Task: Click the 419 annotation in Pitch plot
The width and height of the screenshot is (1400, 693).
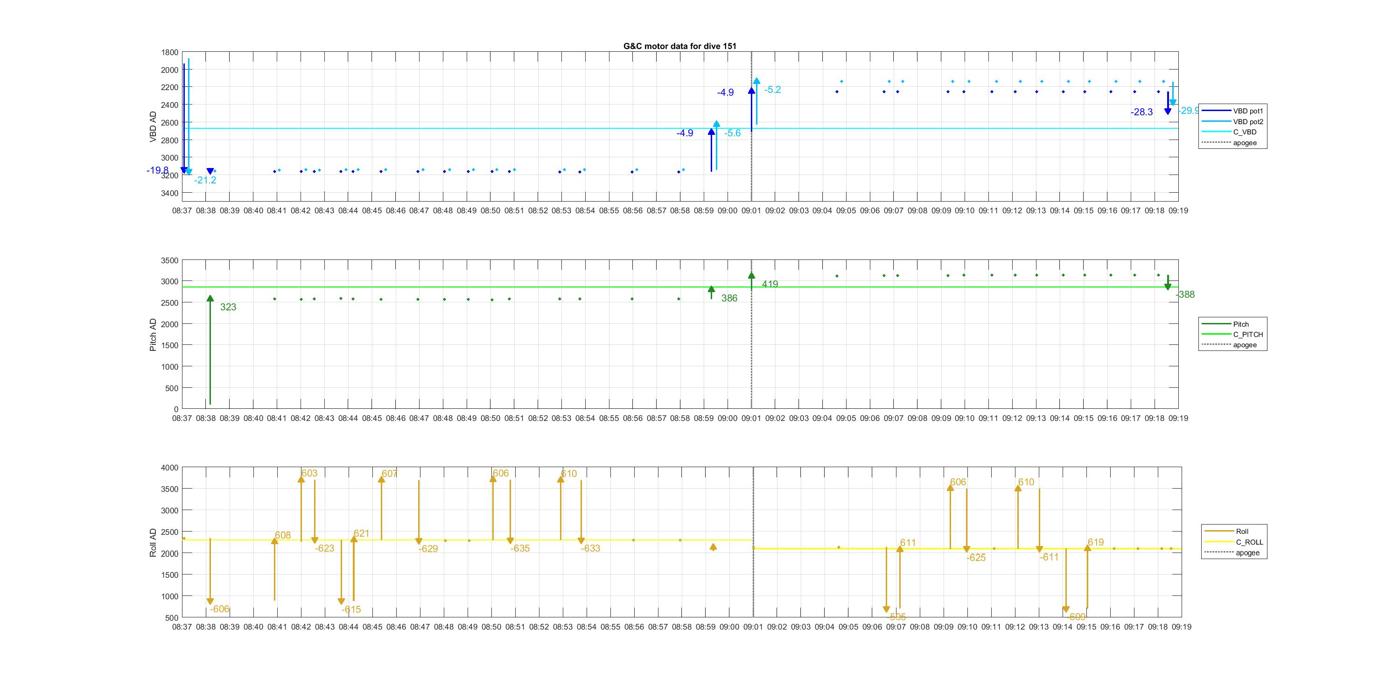Action: pyautogui.click(x=770, y=284)
